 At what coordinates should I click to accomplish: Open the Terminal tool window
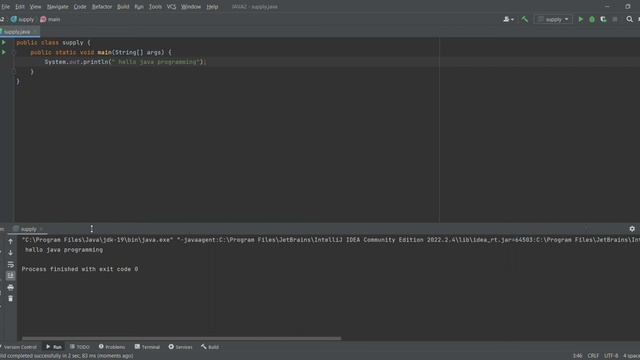pos(147,347)
